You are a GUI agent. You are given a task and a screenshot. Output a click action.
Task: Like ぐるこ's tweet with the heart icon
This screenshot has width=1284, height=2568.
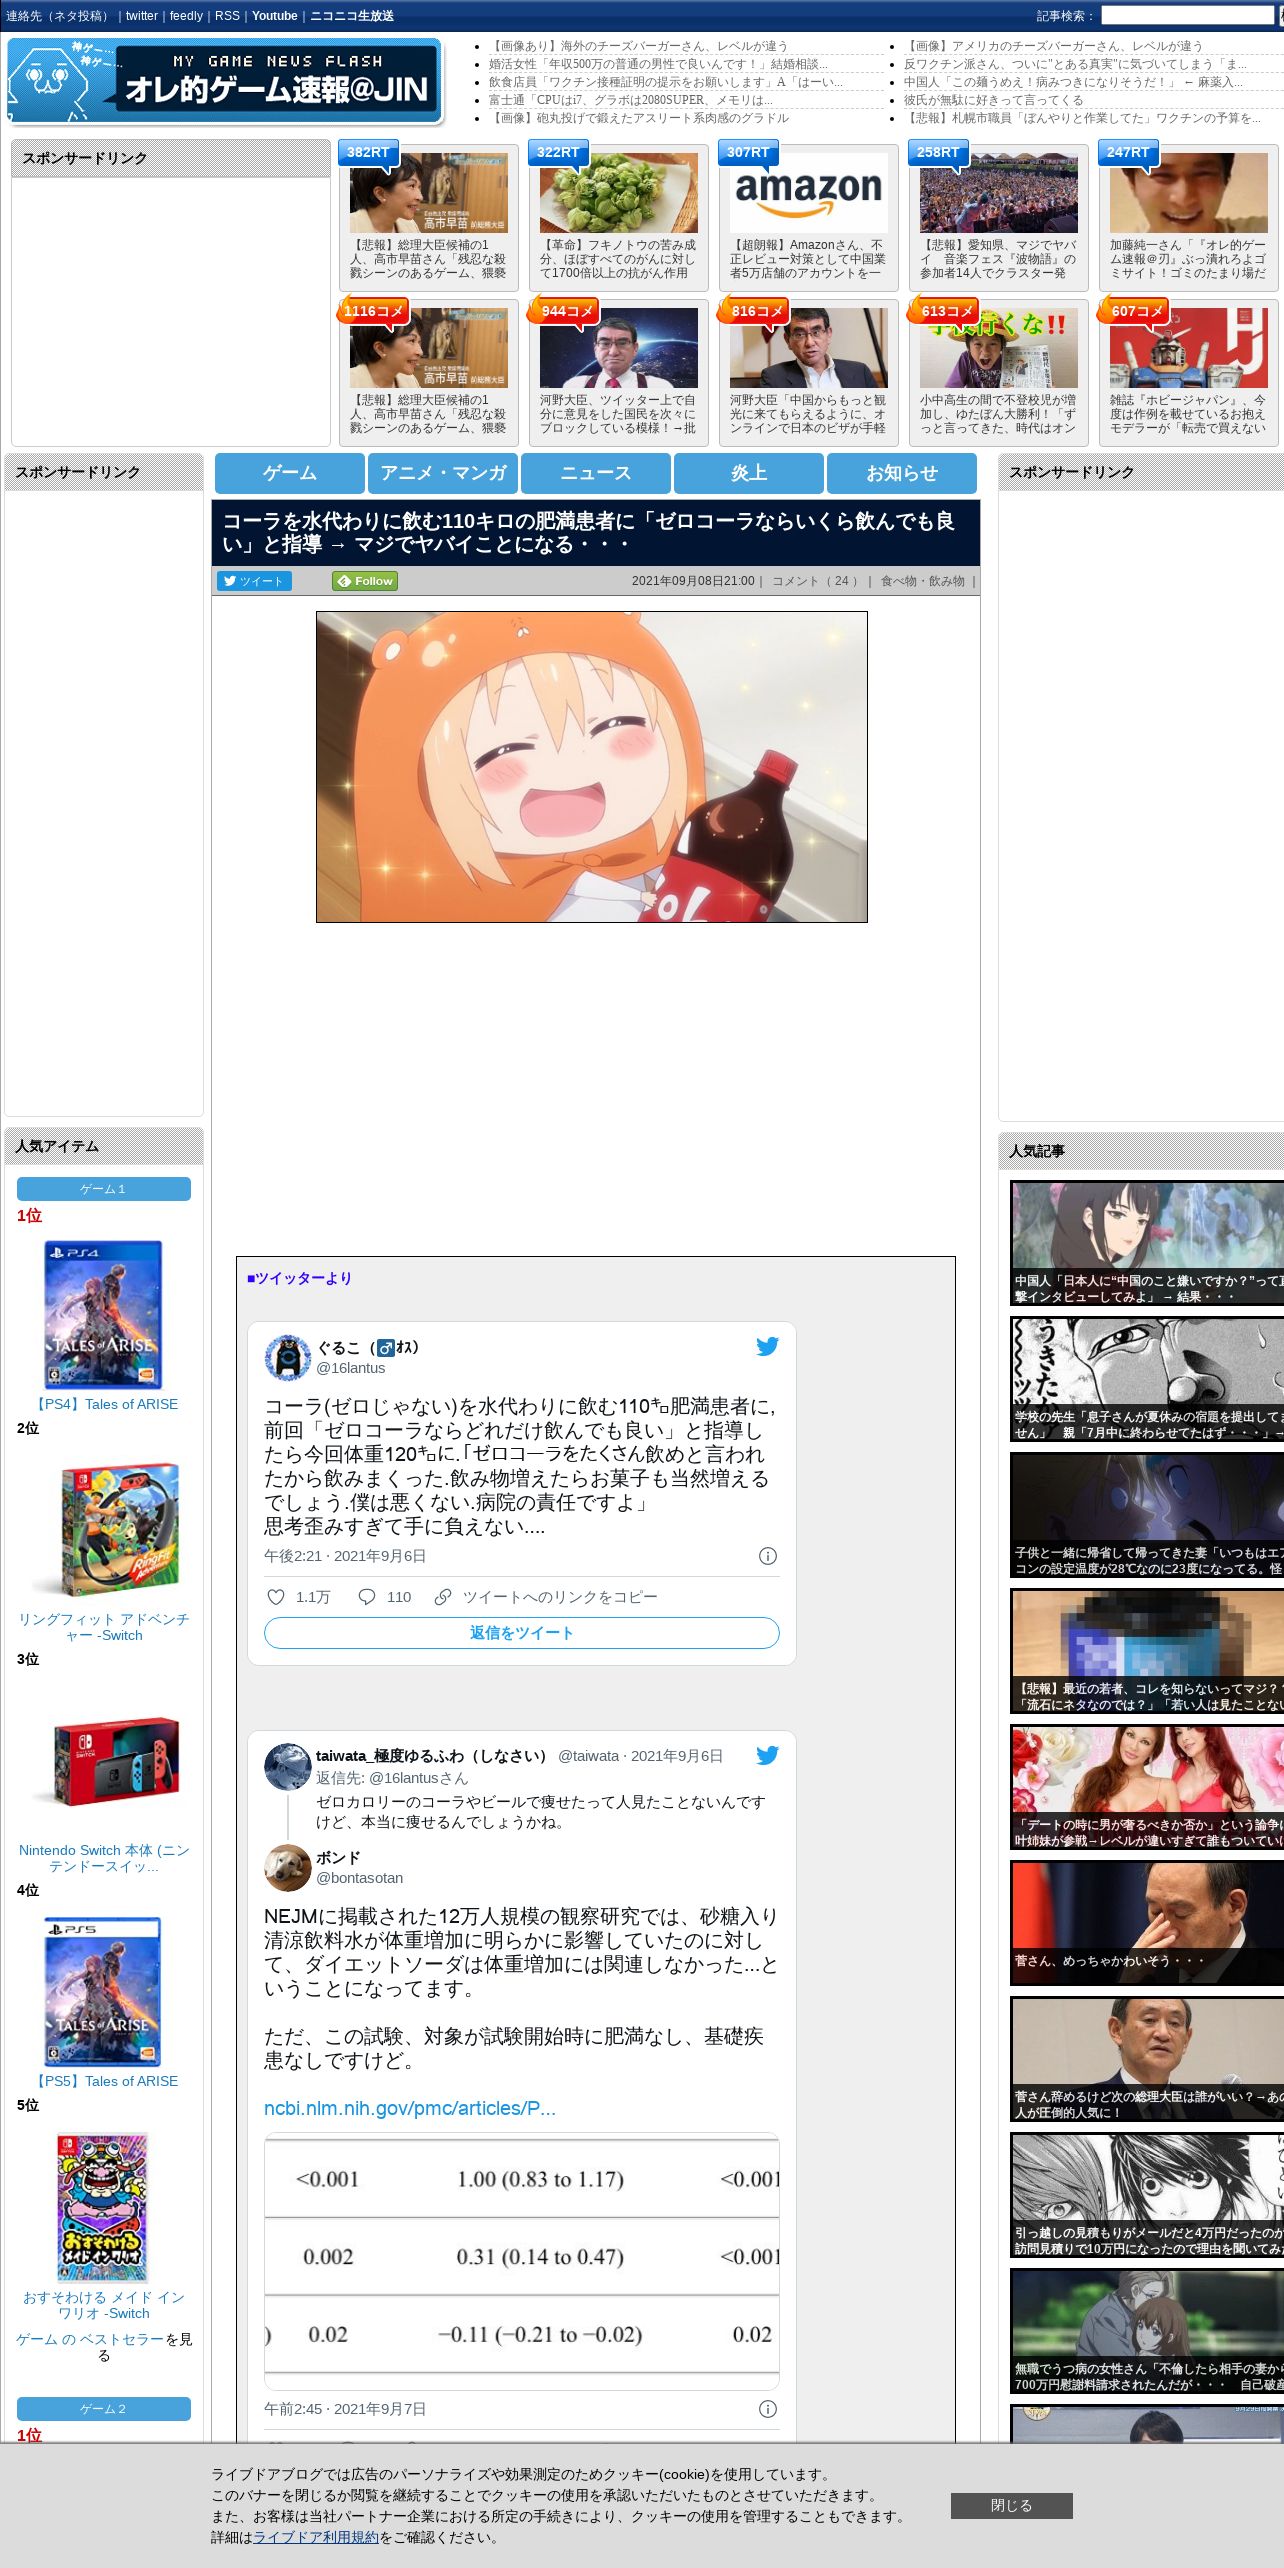click(x=276, y=1597)
